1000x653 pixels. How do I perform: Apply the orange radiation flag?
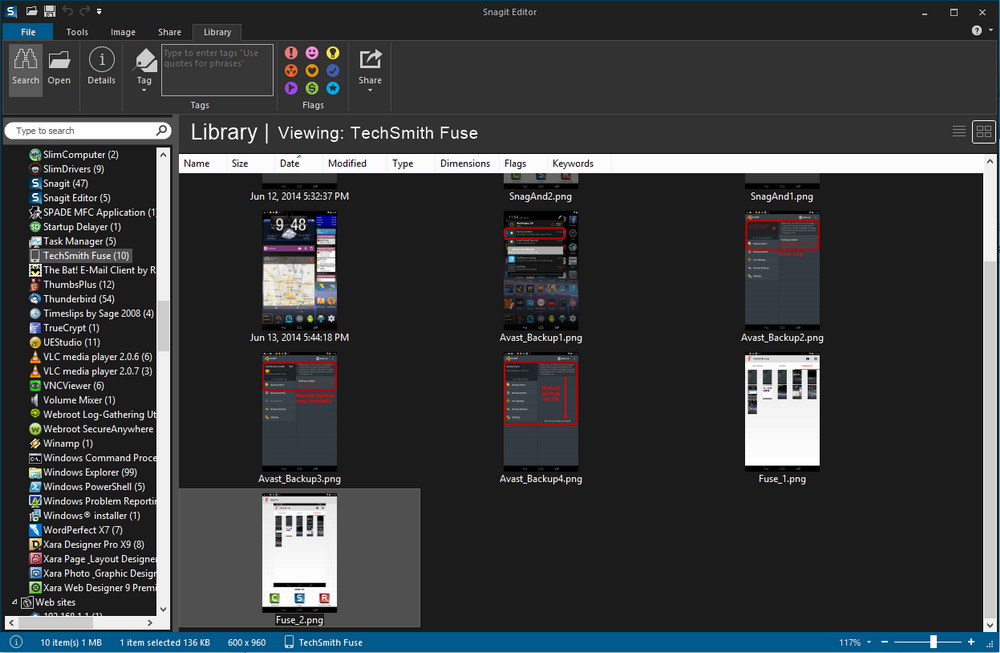coord(291,71)
